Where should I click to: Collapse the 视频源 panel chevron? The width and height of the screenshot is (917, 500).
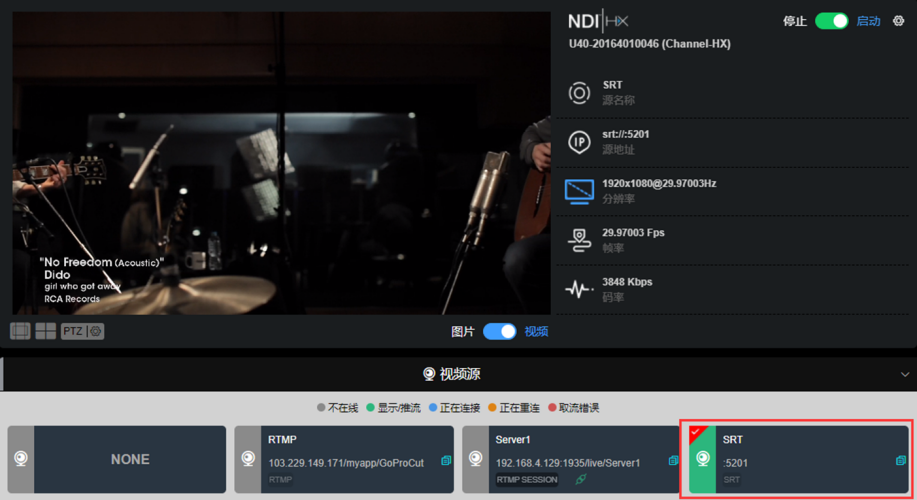point(905,374)
